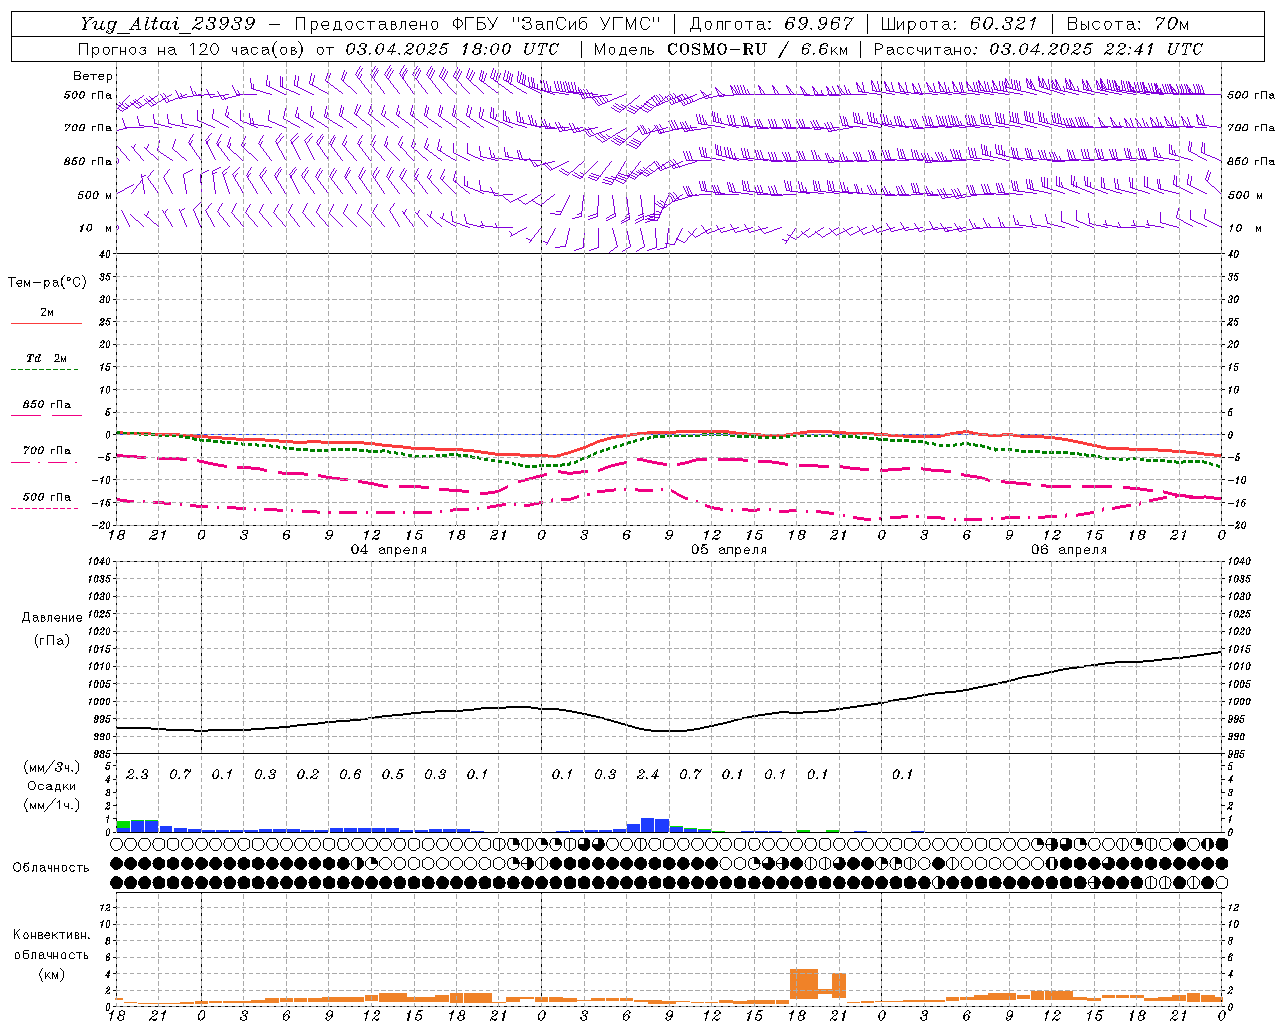Click the elevation label Высота: 70м
Viewport: 1280px width, 1024px height.
[1127, 24]
